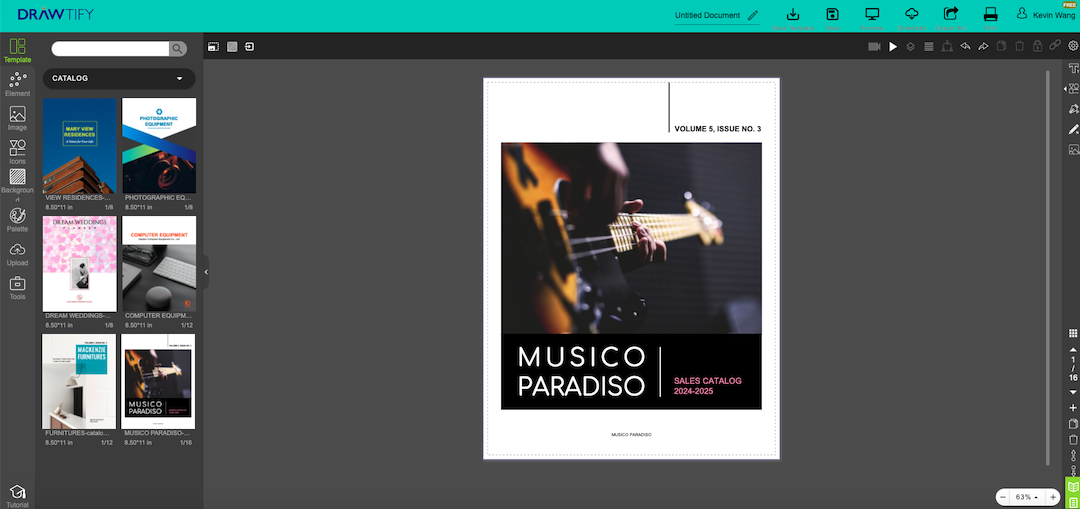Screen dimensions: 1080x509
Task: Select the Musico Paradiso template thumbnail
Action: pyautogui.click(x=158, y=382)
